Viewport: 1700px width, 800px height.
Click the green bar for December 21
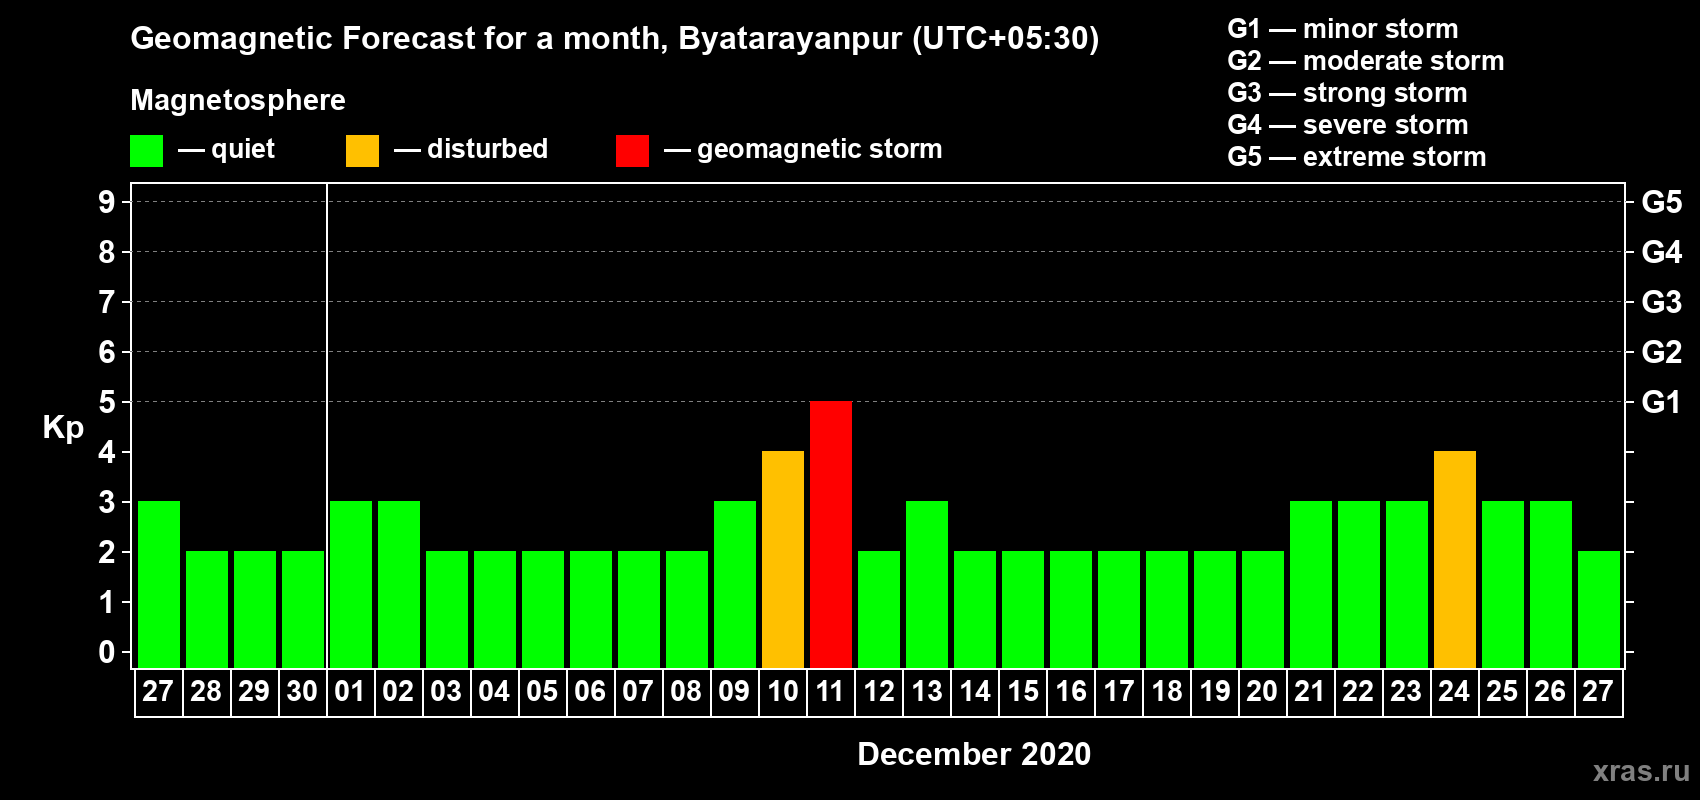(1311, 584)
